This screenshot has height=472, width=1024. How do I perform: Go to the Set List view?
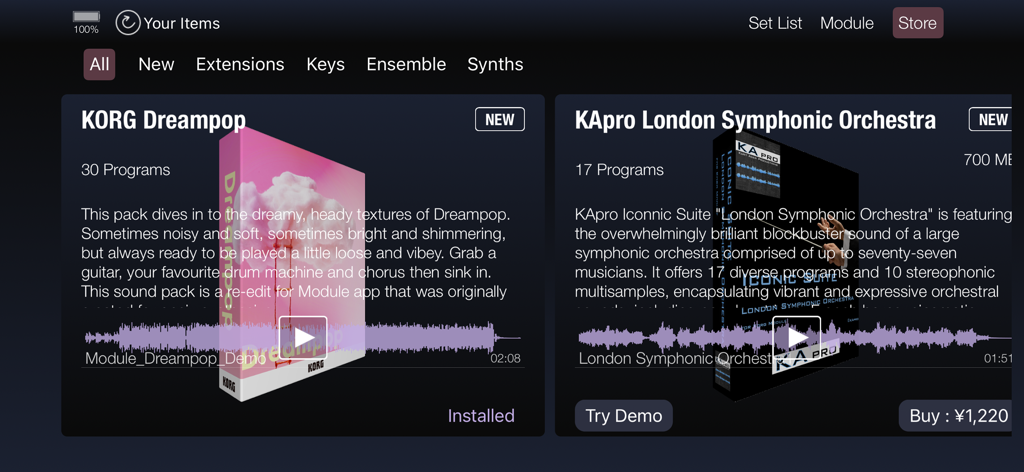(x=775, y=23)
